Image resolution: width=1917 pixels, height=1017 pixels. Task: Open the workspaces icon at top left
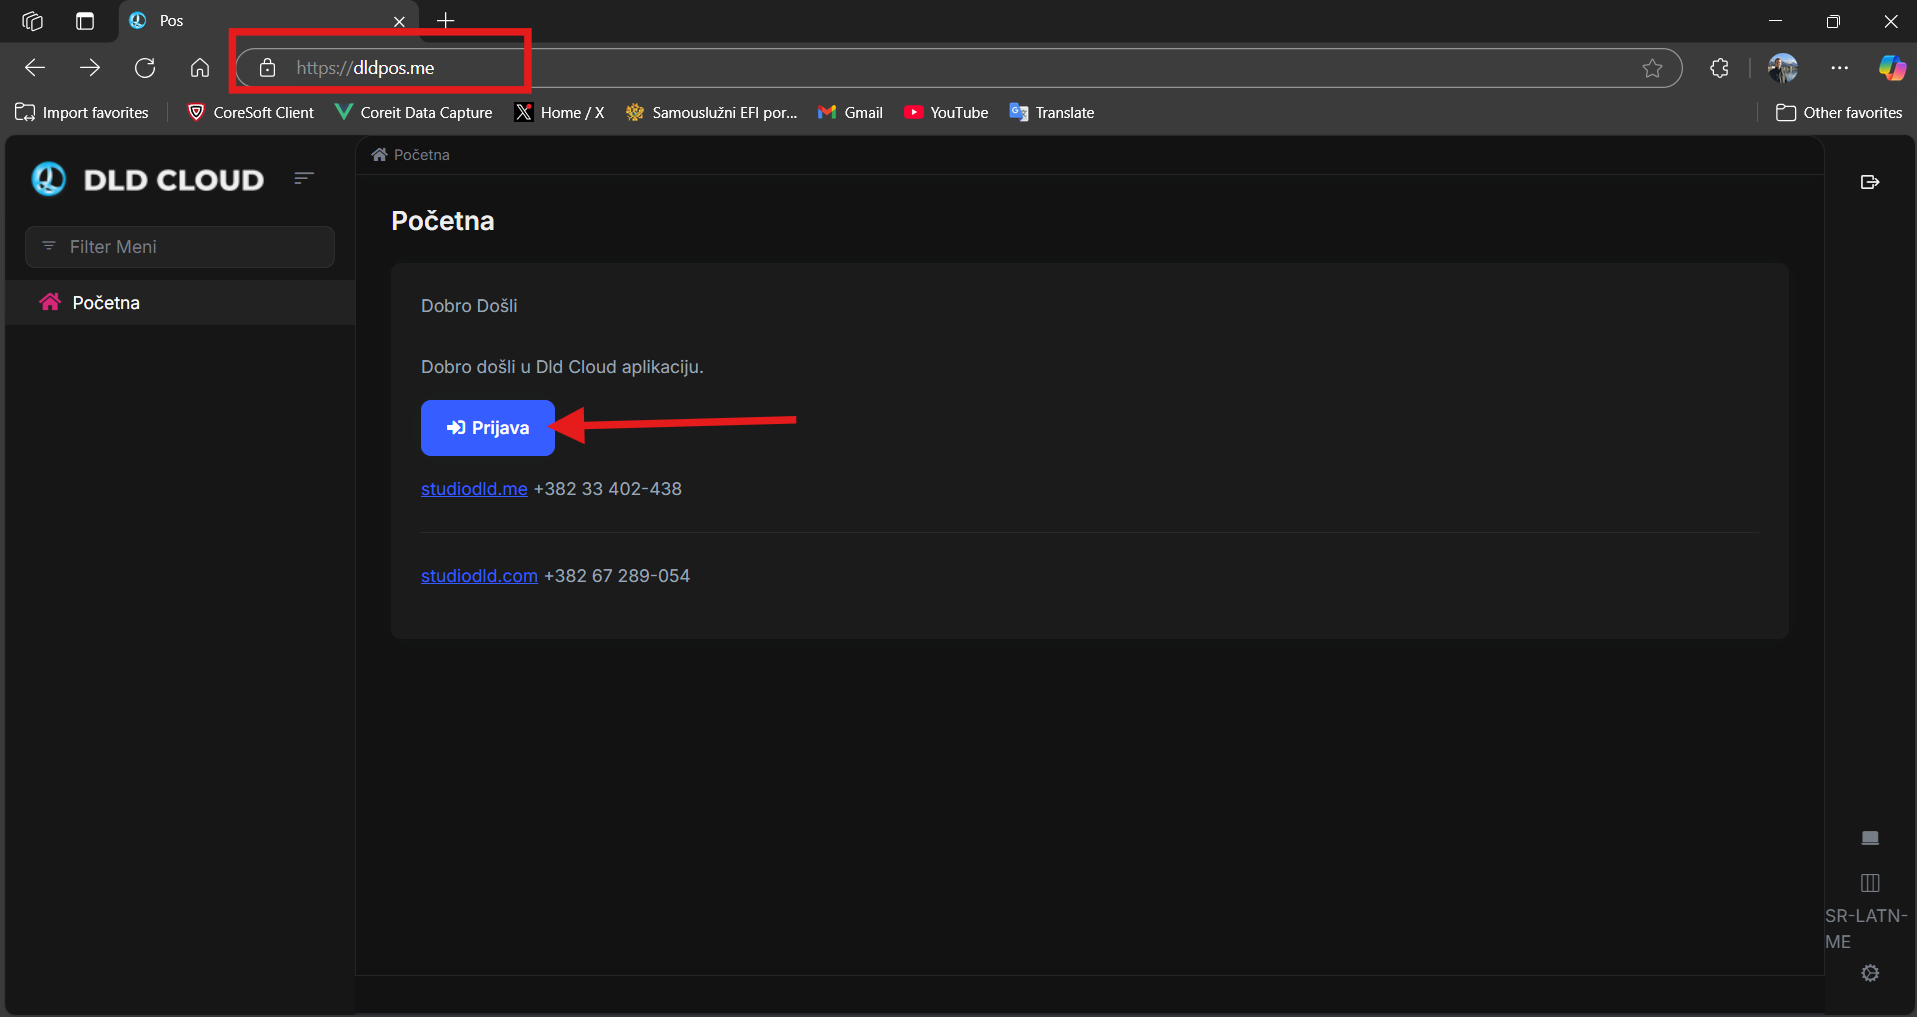point(32,21)
